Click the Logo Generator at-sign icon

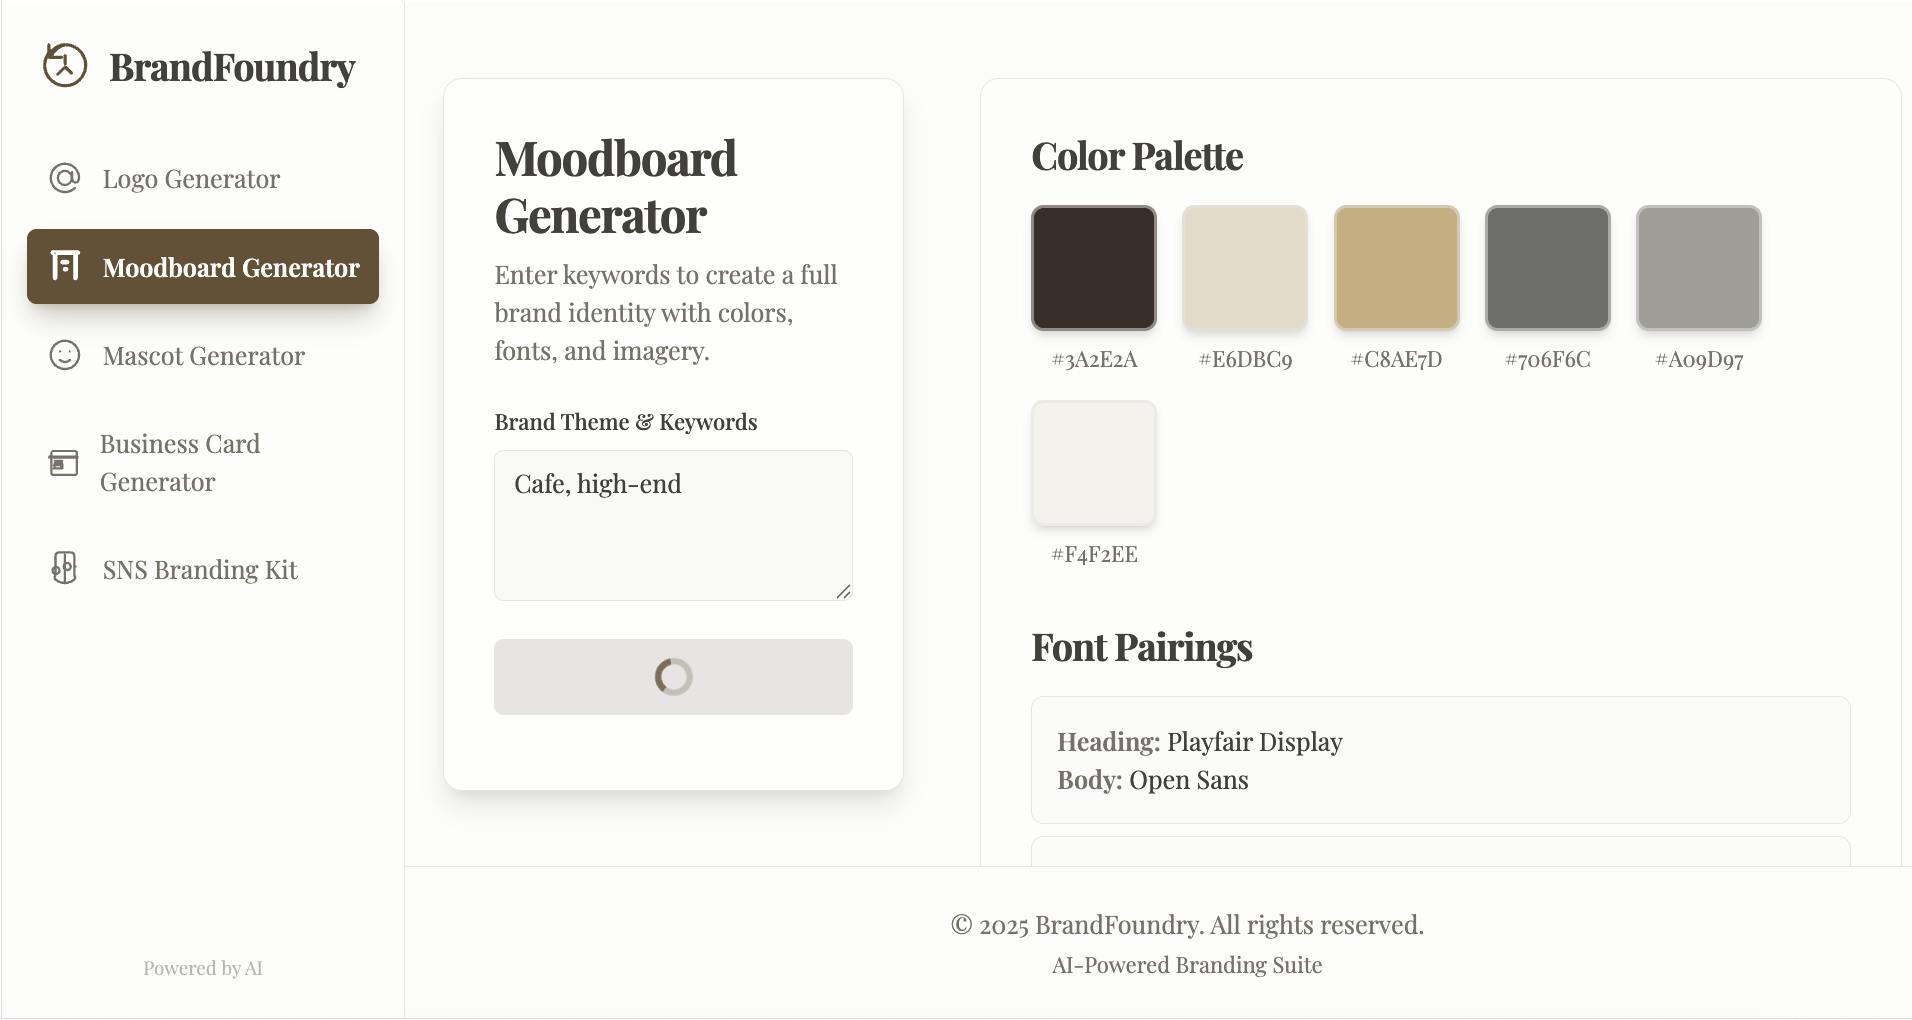(x=65, y=179)
